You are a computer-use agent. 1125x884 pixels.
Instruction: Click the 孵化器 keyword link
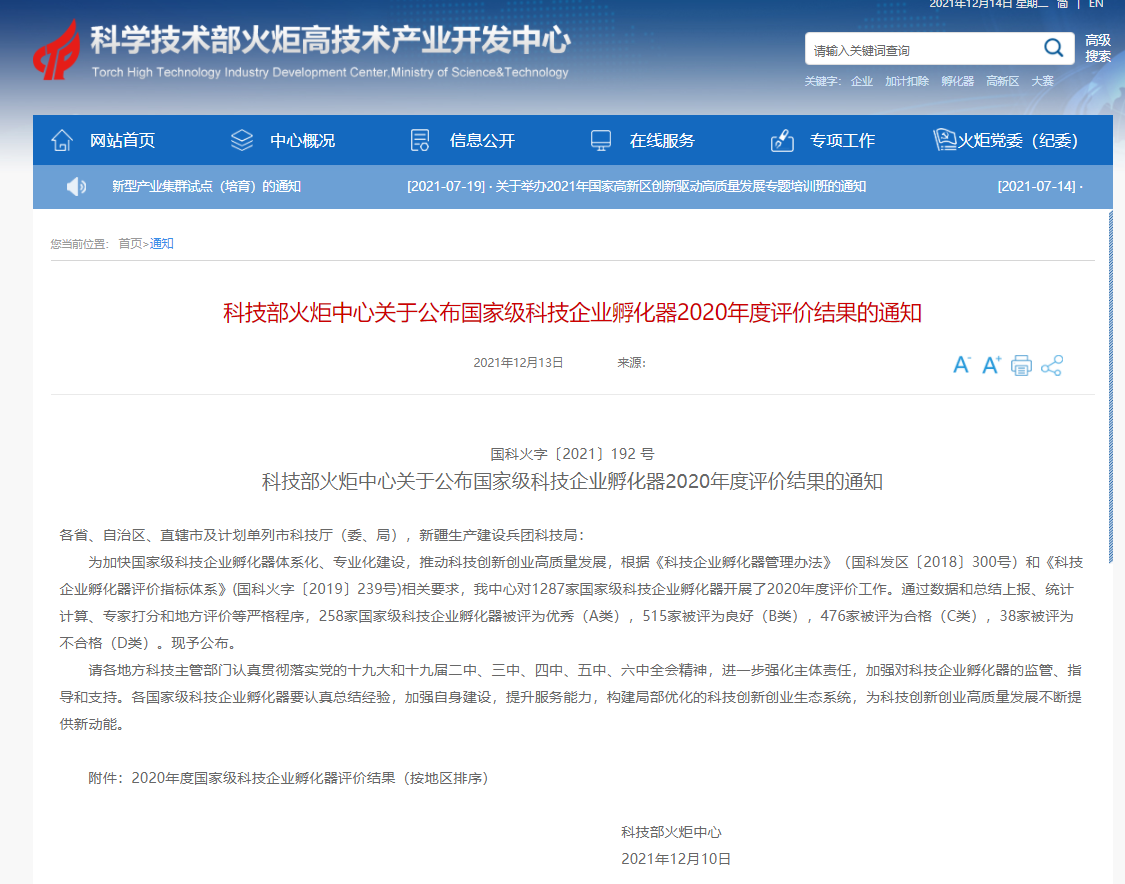click(x=957, y=81)
